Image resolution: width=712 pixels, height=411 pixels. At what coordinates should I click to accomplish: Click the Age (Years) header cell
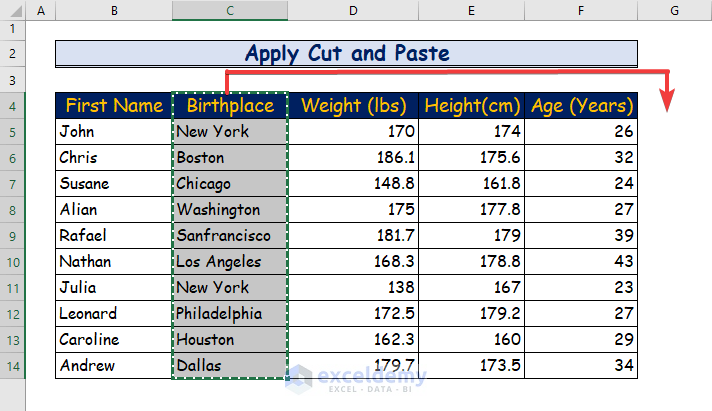pyautogui.click(x=581, y=106)
